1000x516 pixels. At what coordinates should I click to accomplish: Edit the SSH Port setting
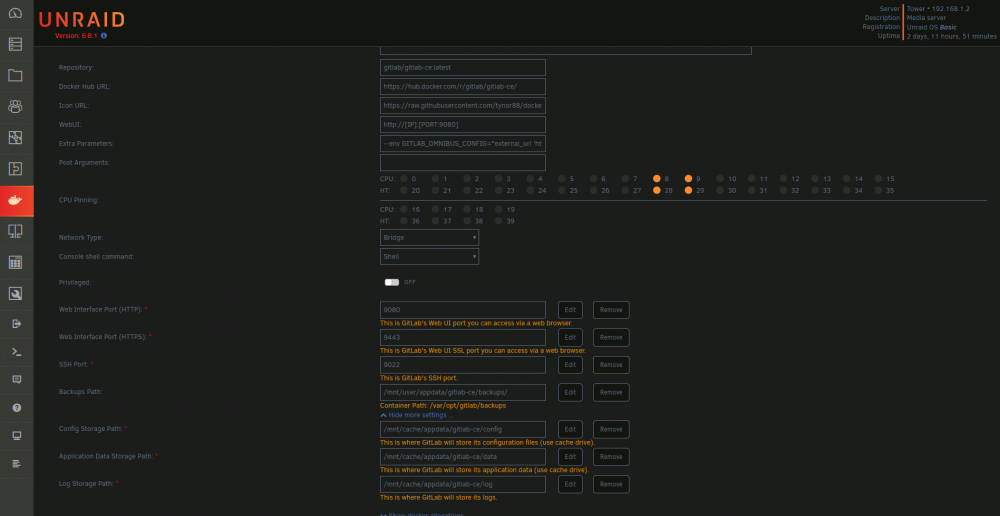pyautogui.click(x=570, y=365)
